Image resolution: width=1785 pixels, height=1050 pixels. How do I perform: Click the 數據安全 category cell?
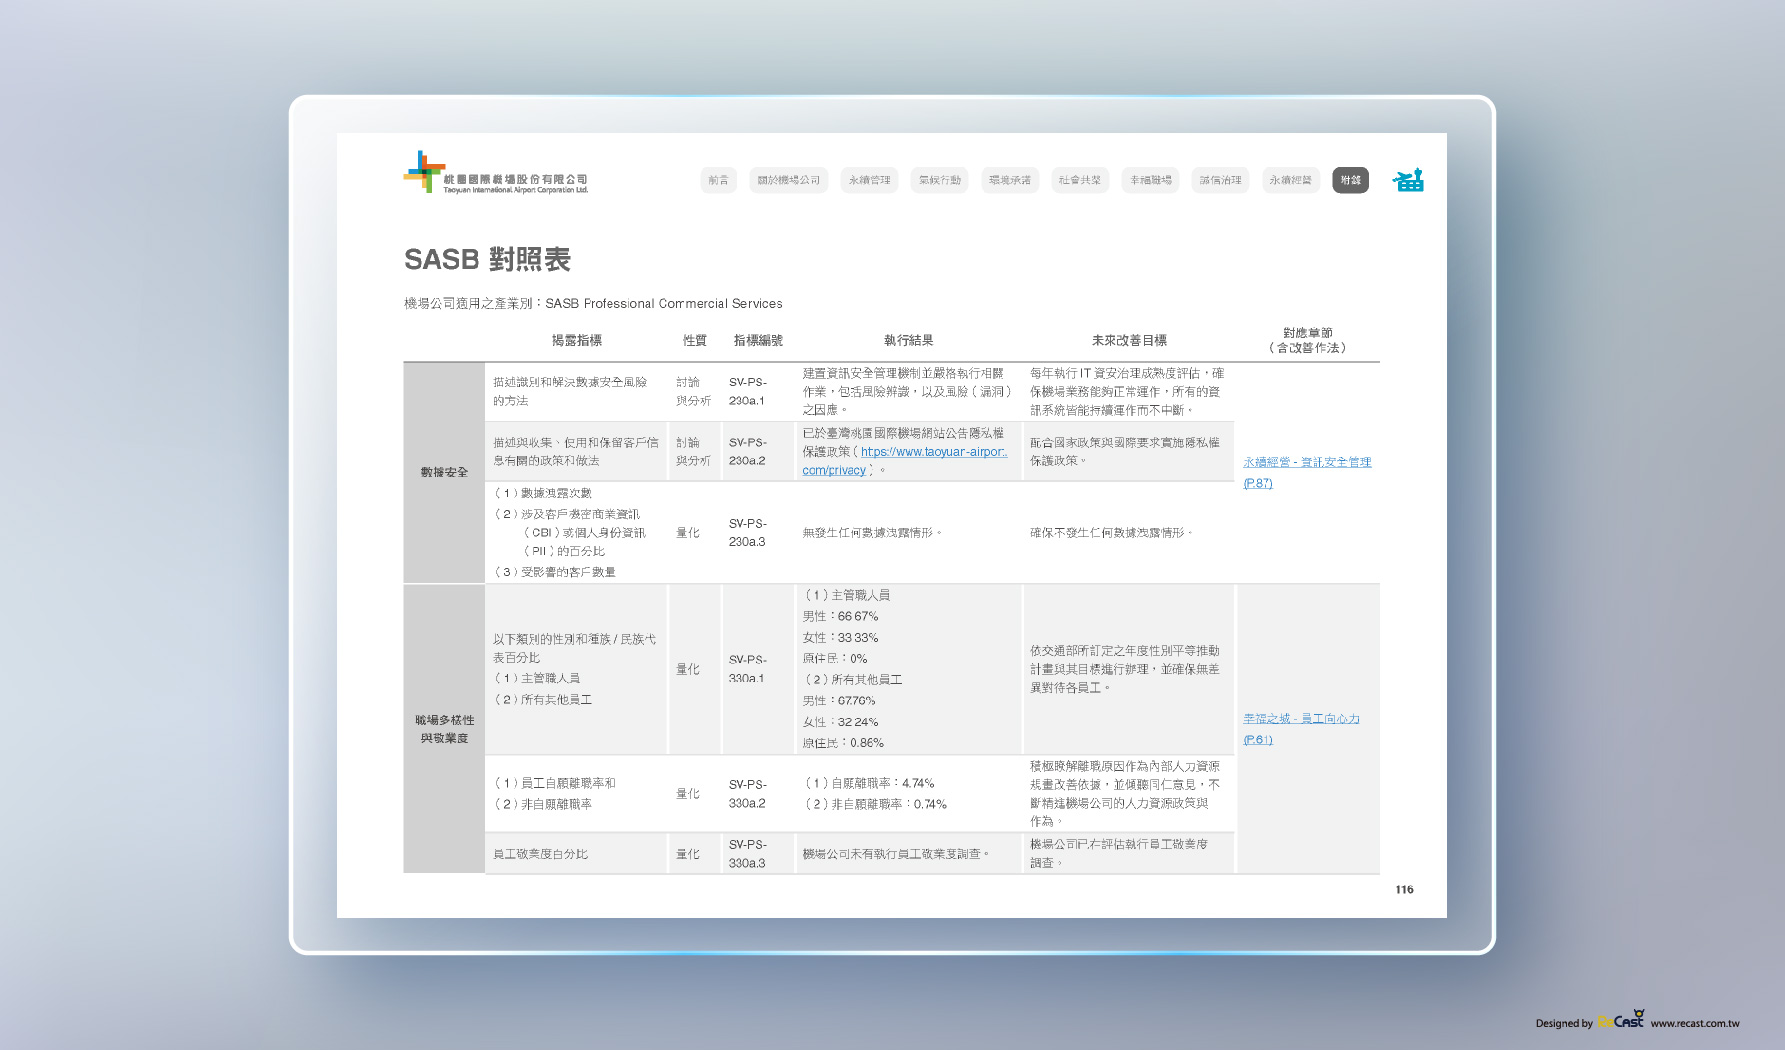[x=444, y=472]
